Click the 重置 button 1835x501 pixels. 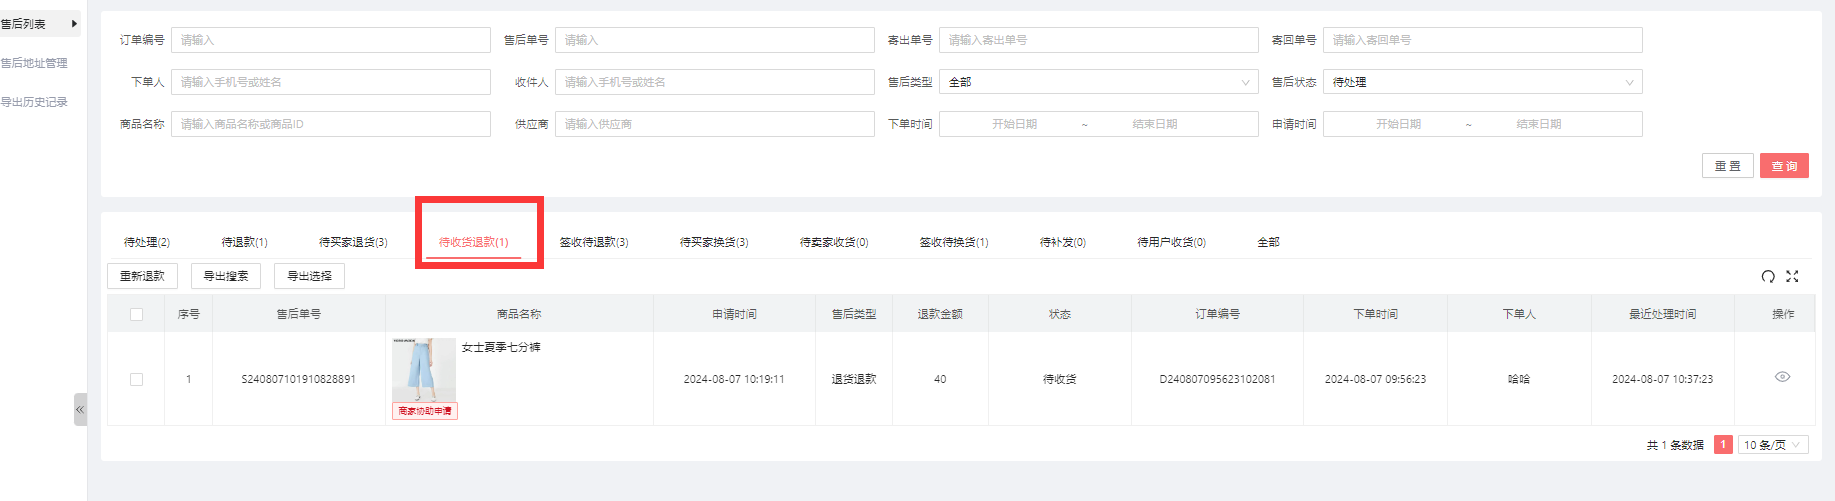[x=1727, y=166]
